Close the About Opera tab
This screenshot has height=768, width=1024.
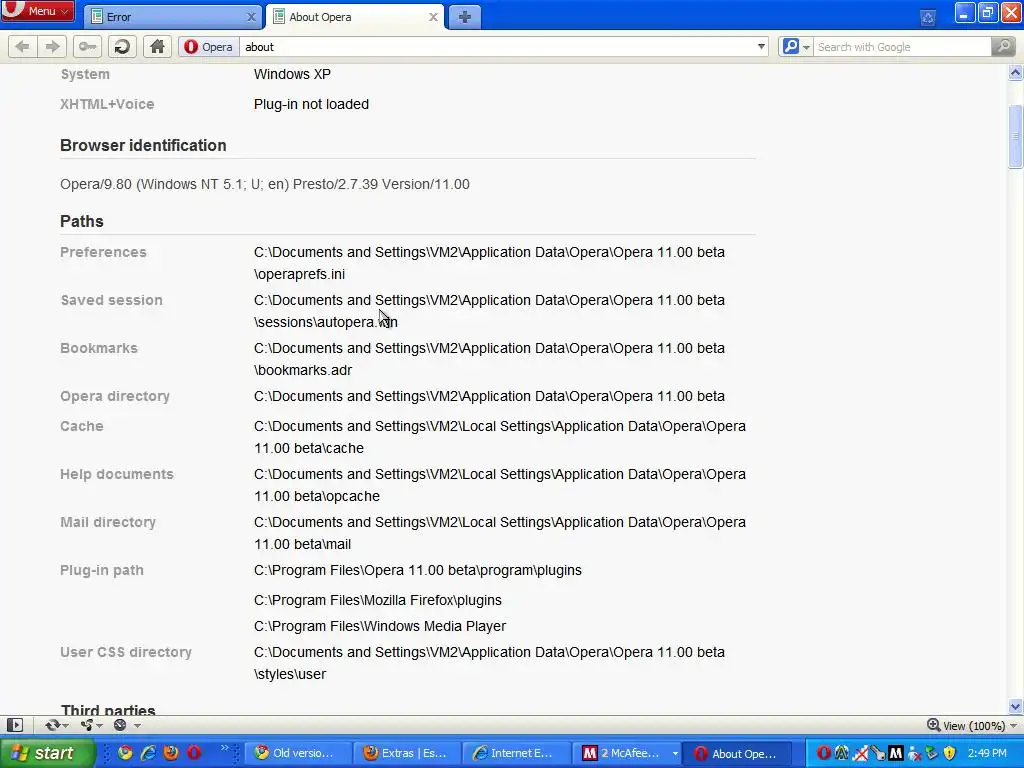pos(433,18)
